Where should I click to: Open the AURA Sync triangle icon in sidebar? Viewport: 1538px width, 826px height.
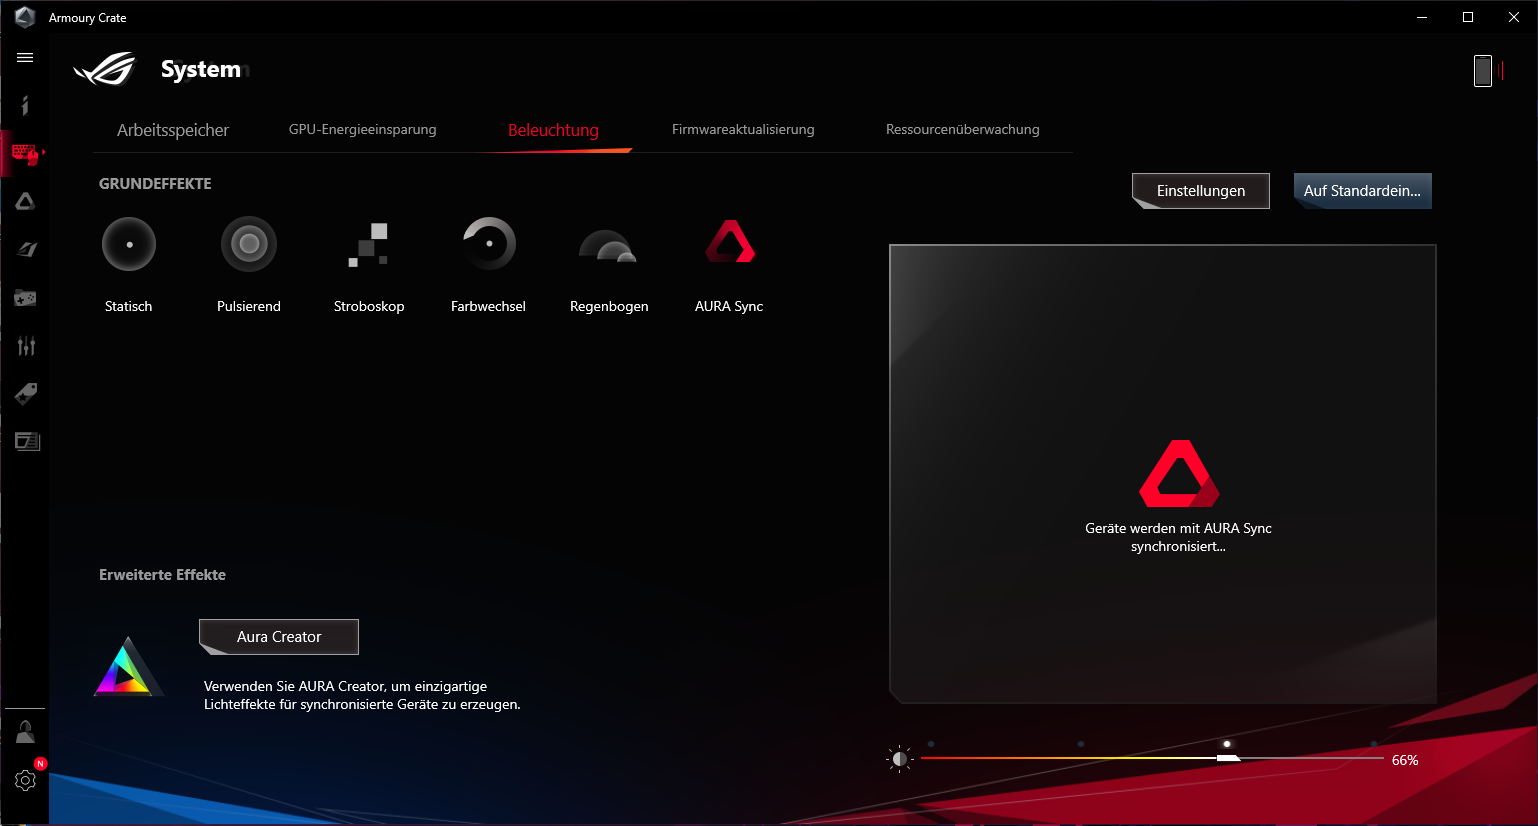pyautogui.click(x=25, y=201)
